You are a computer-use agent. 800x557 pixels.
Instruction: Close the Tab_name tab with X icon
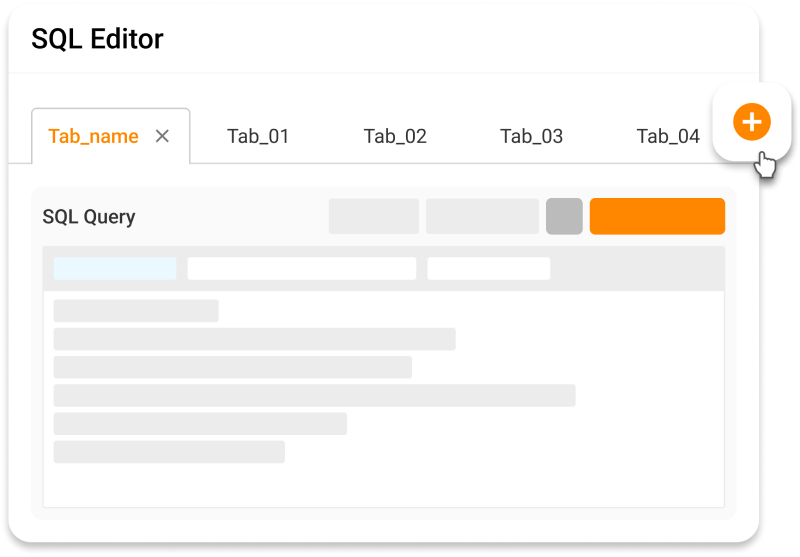click(162, 136)
